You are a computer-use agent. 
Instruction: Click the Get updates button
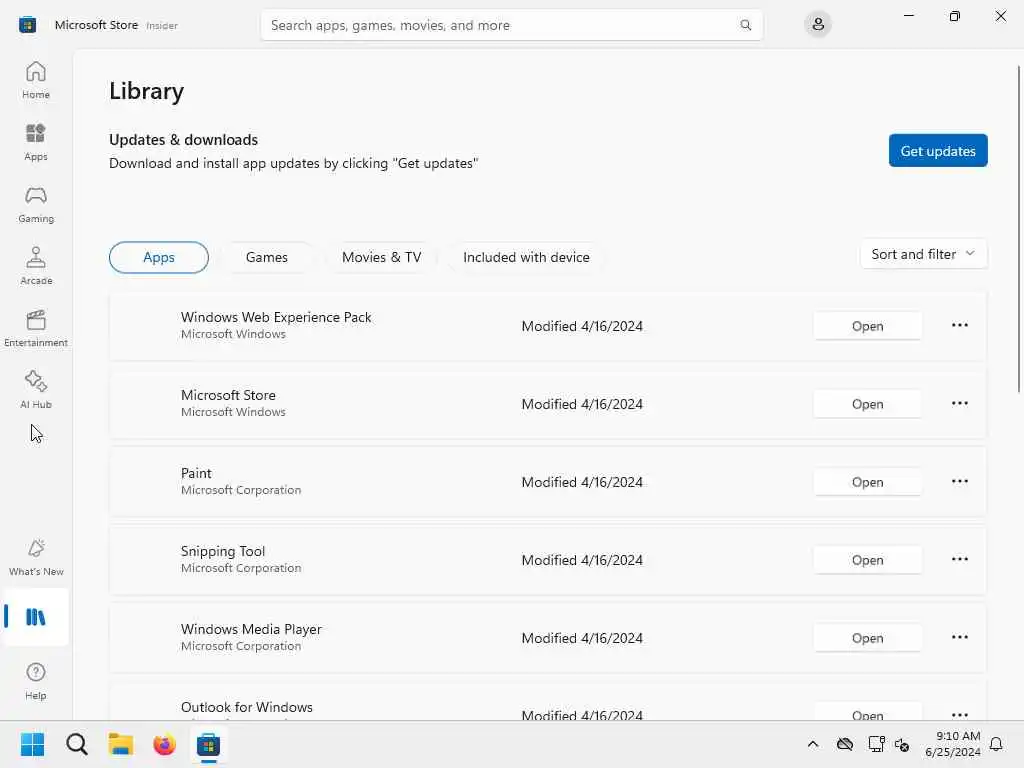[938, 151]
